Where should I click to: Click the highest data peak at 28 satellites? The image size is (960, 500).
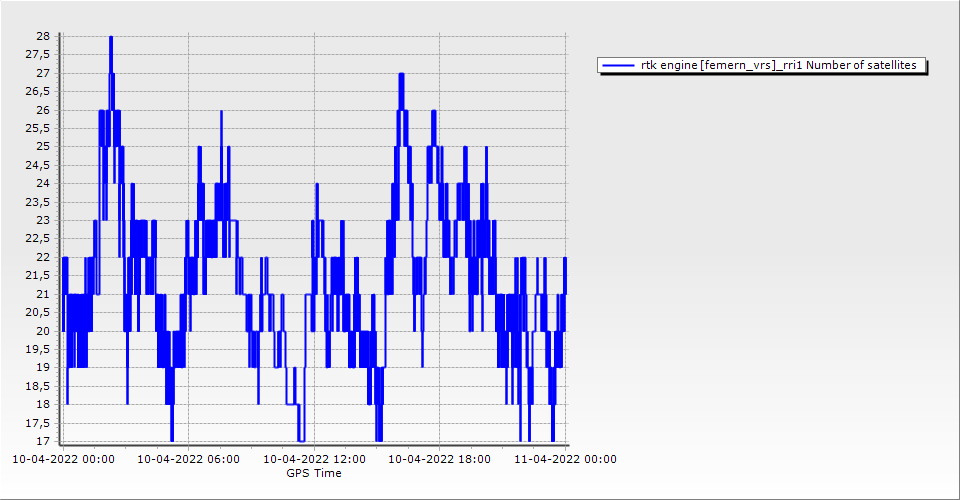pyautogui.click(x=111, y=38)
